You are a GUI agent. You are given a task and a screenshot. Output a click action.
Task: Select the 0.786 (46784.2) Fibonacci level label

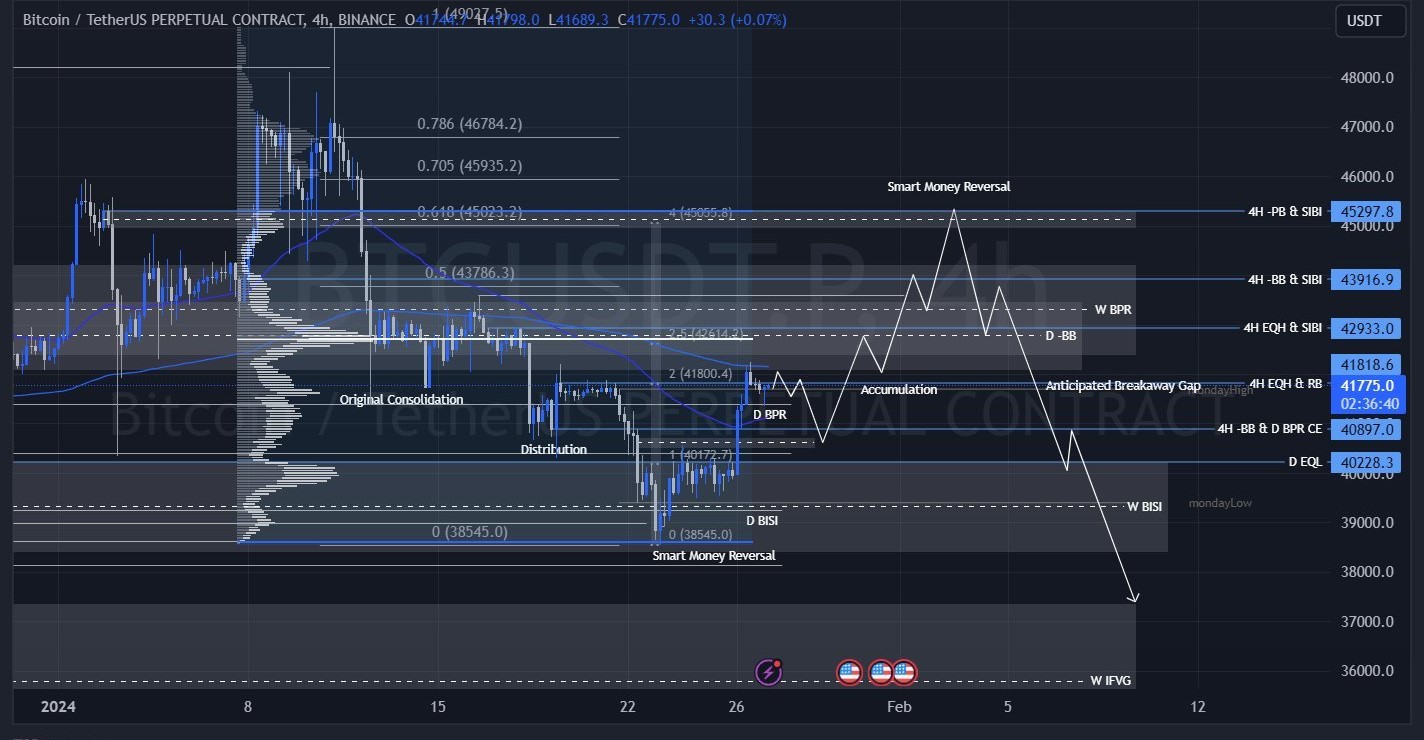click(x=469, y=125)
